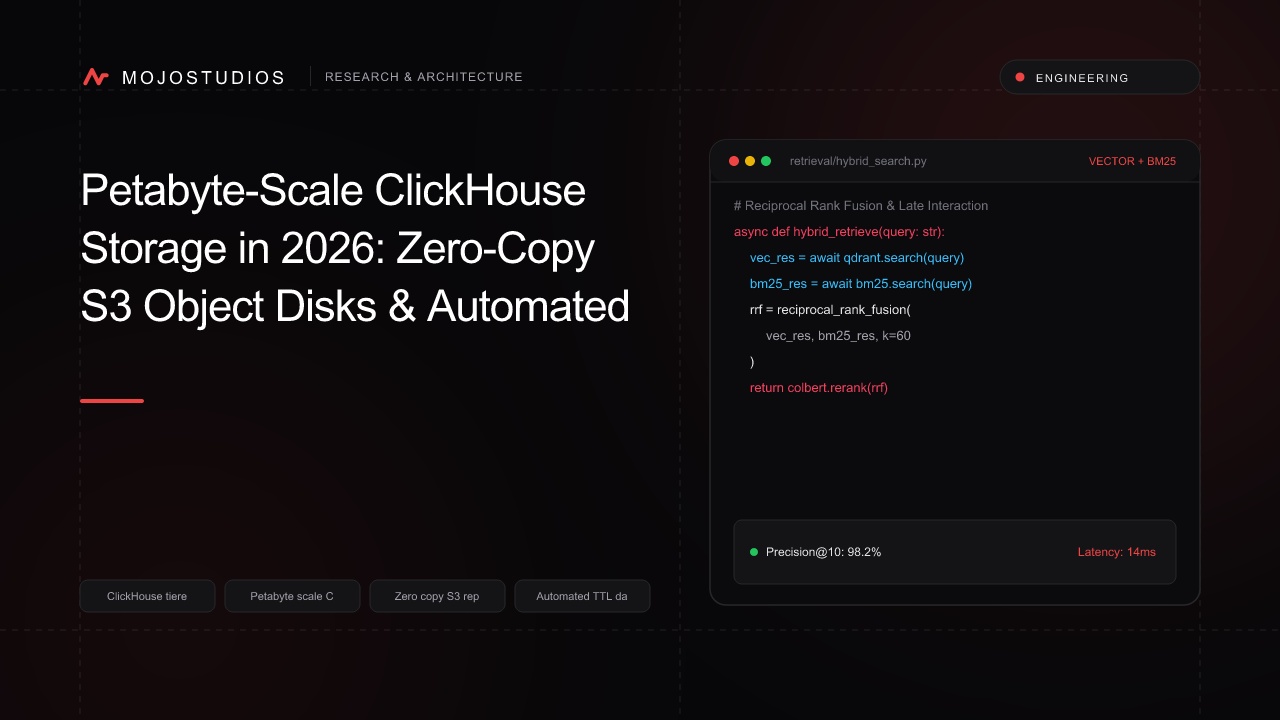The height and width of the screenshot is (720, 1280).
Task: Click the yellow window dot
Action: pos(750,161)
